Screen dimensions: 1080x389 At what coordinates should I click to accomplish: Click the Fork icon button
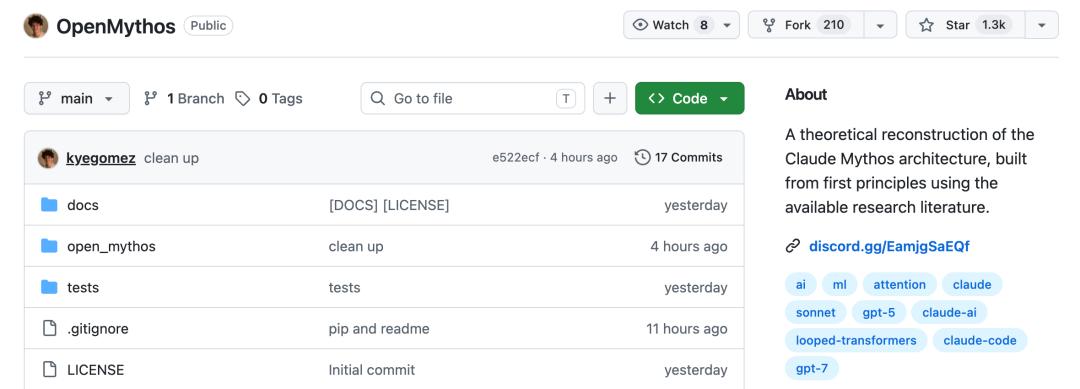[769, 25]
